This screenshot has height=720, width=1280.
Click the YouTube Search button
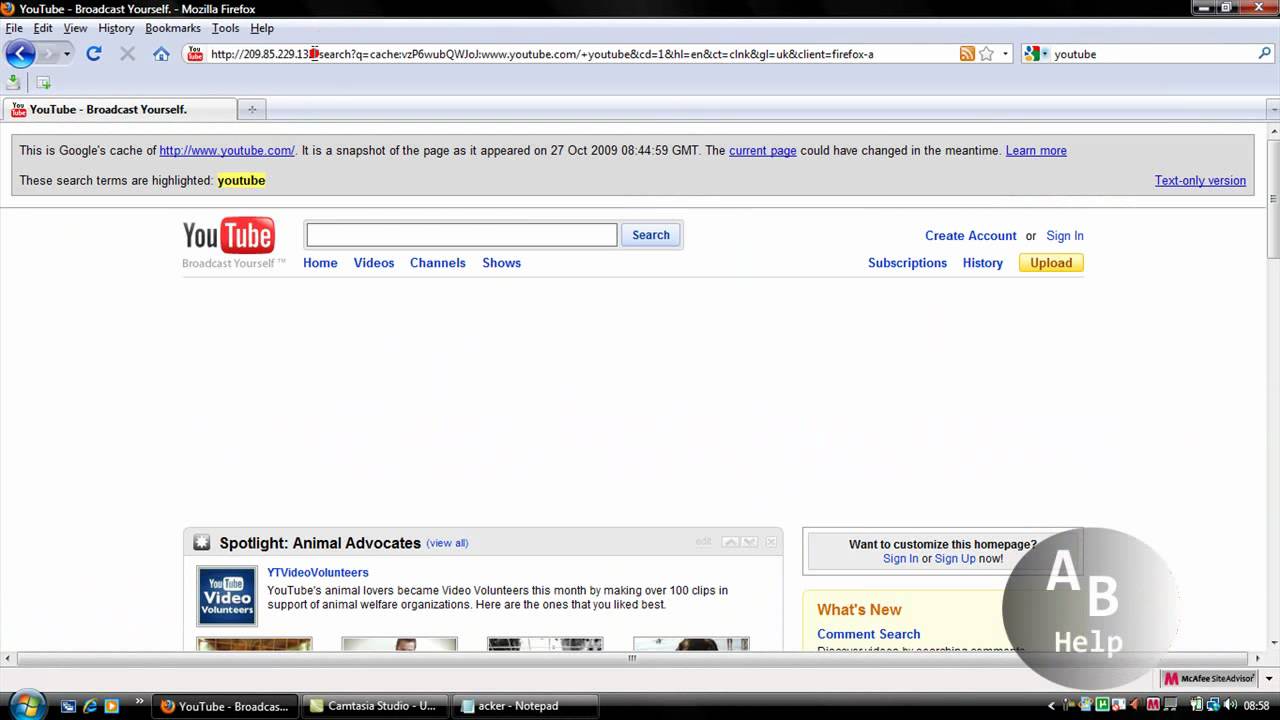coord(651,235)
